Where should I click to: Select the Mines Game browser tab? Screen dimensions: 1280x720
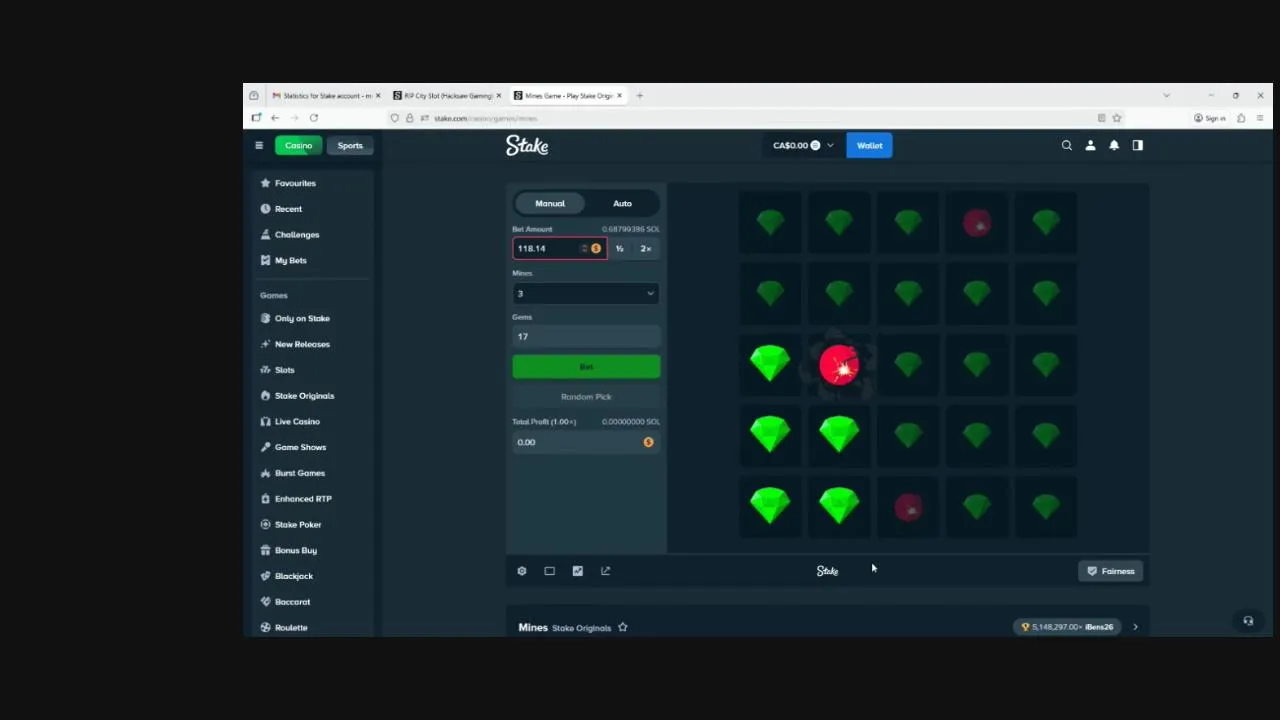coord(567,96)
